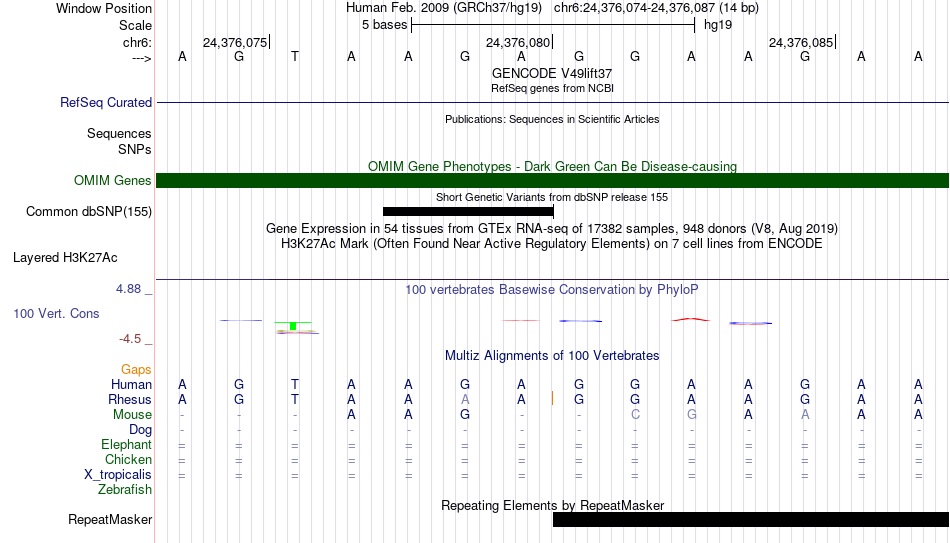
Task: Click the 'Human Feb. 2009 (GRCh37/hg19)' assembly text
Action: [443, 8]
